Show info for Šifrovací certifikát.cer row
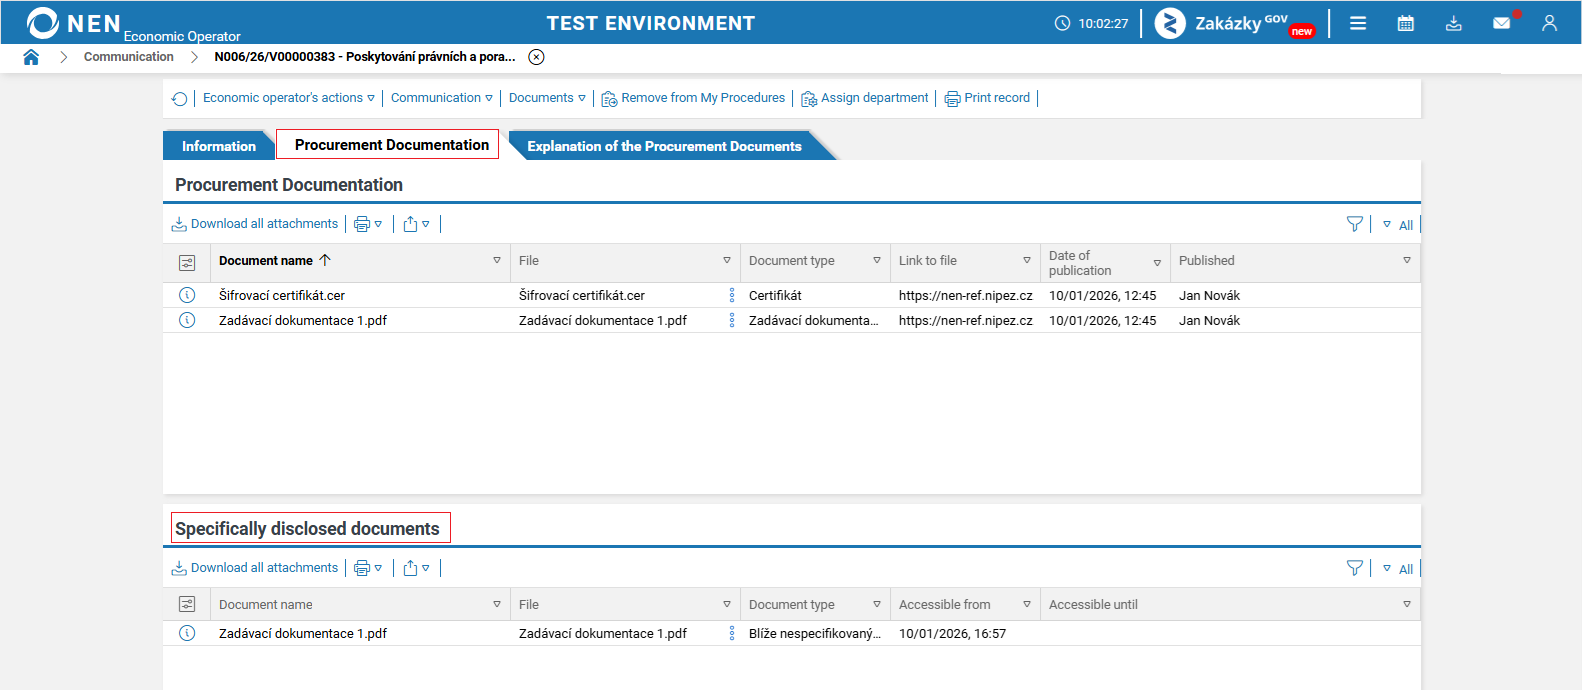1582x690 pixels. 187,295
